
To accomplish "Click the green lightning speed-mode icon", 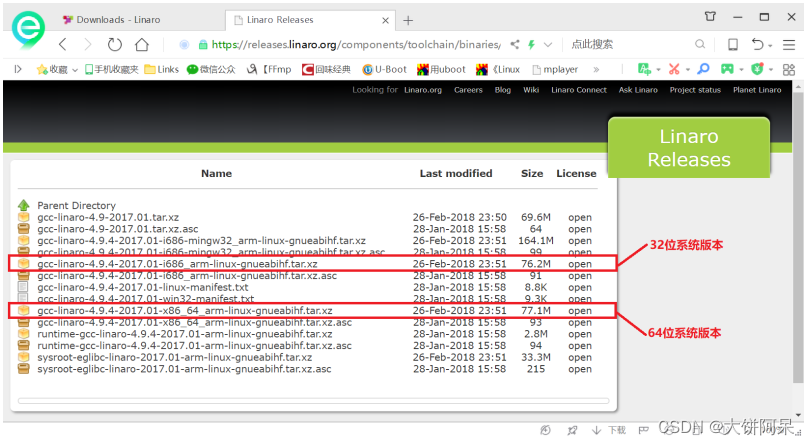I will [531, 44].
